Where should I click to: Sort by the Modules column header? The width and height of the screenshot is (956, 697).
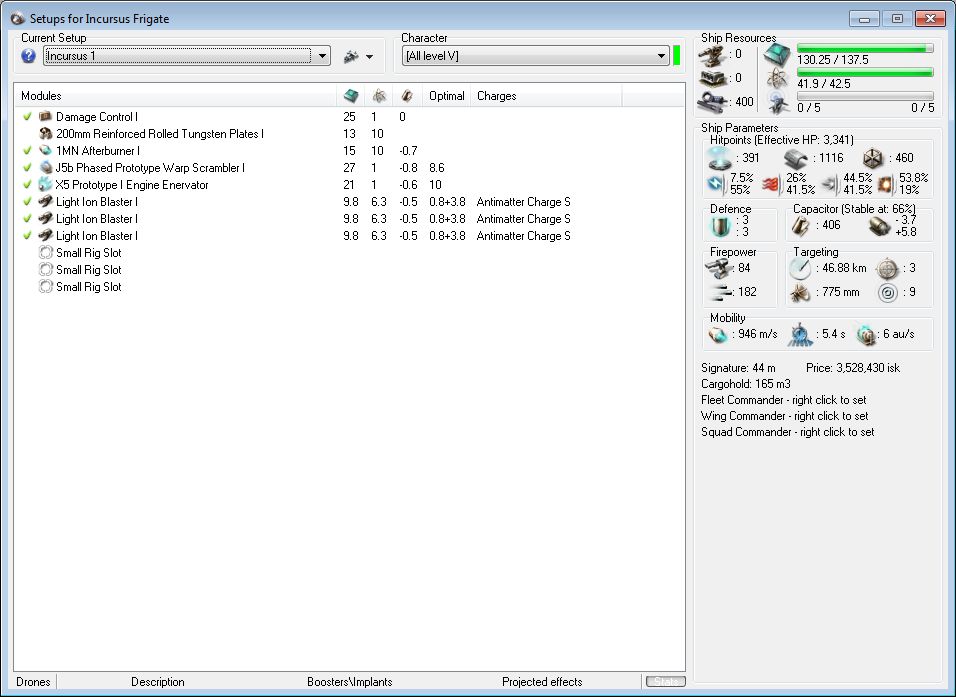coord(176,96)
